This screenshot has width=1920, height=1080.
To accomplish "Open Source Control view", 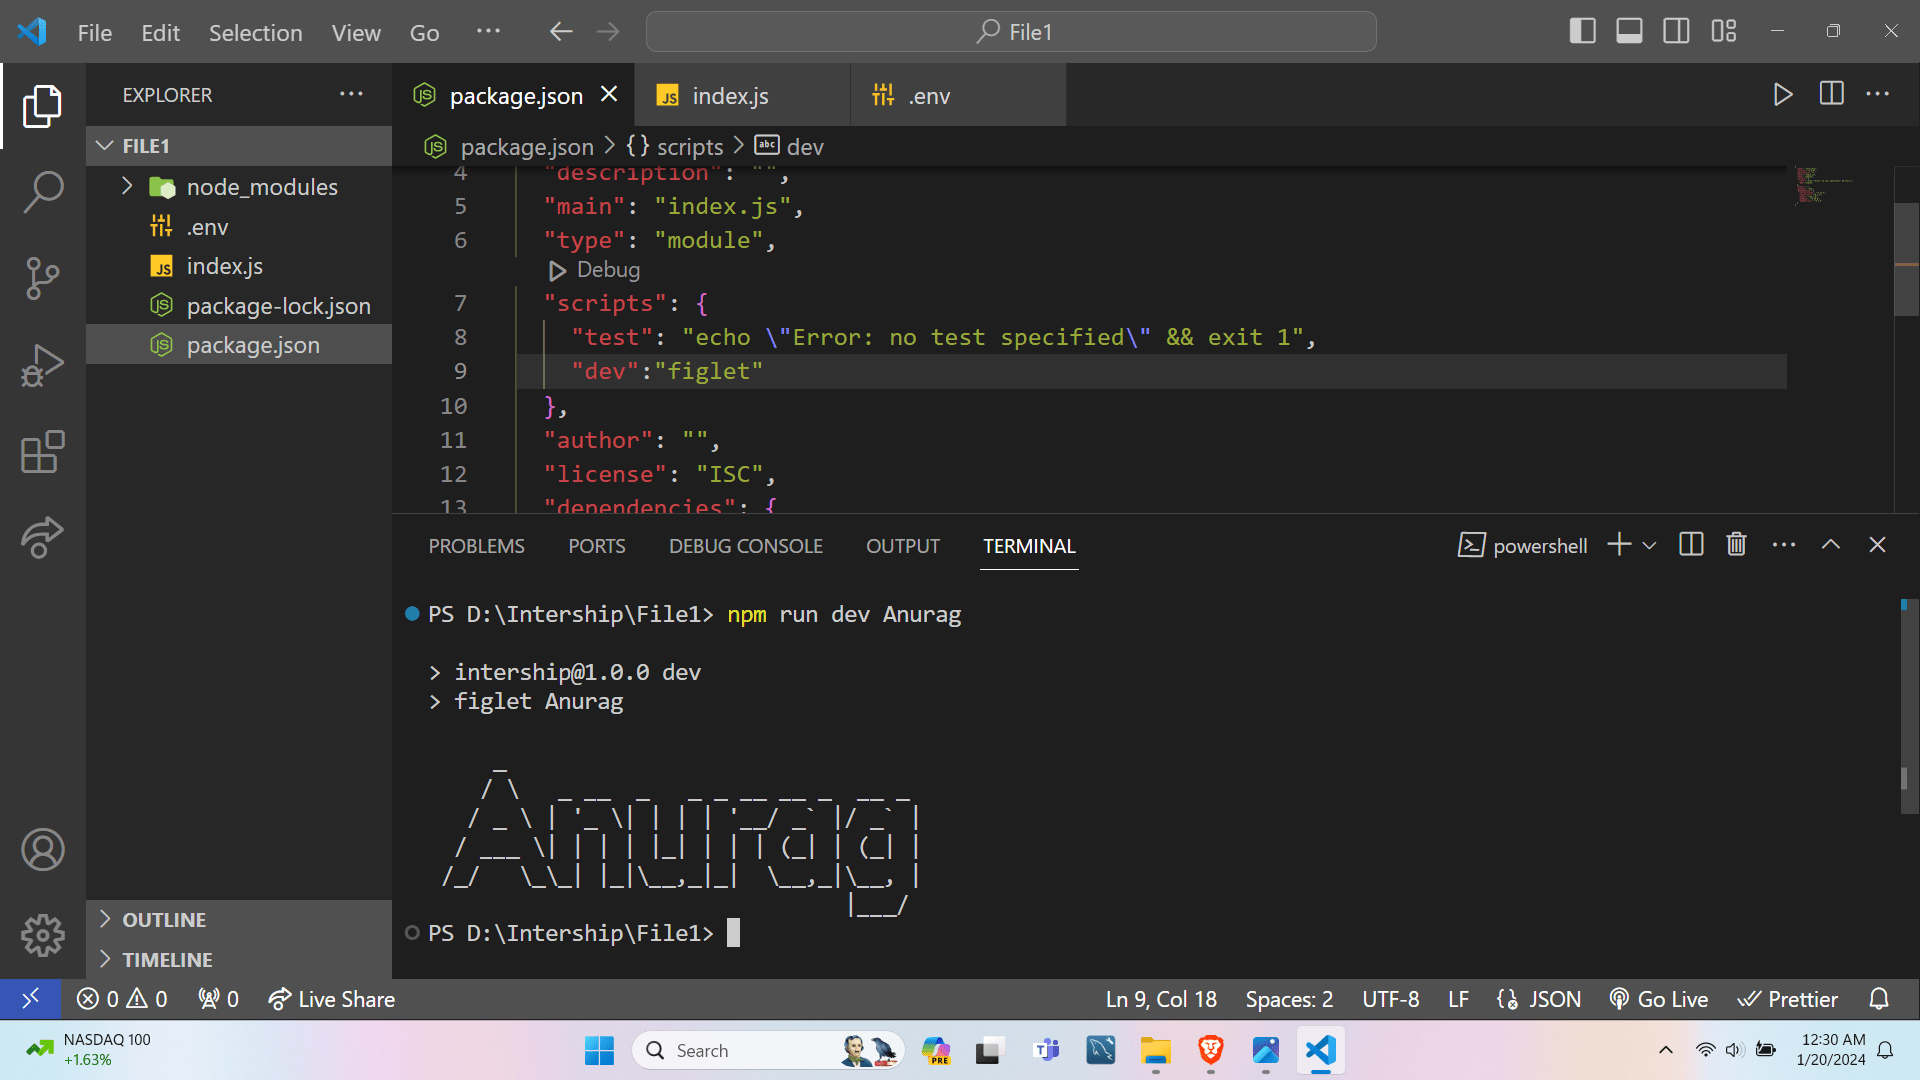I will [x=43, y=278].
